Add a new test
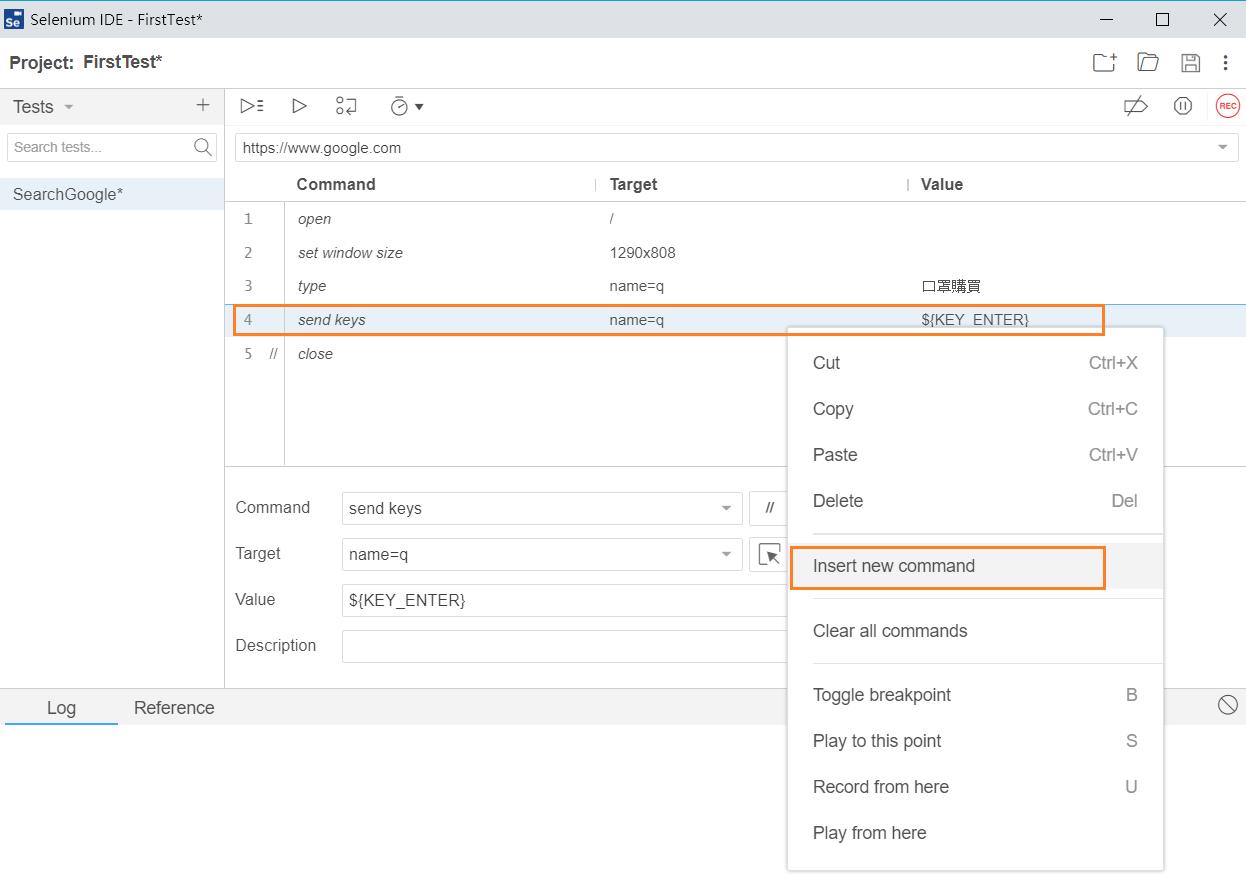The width and height of the screenshot is (1246, 884). [x=203, y=105]
